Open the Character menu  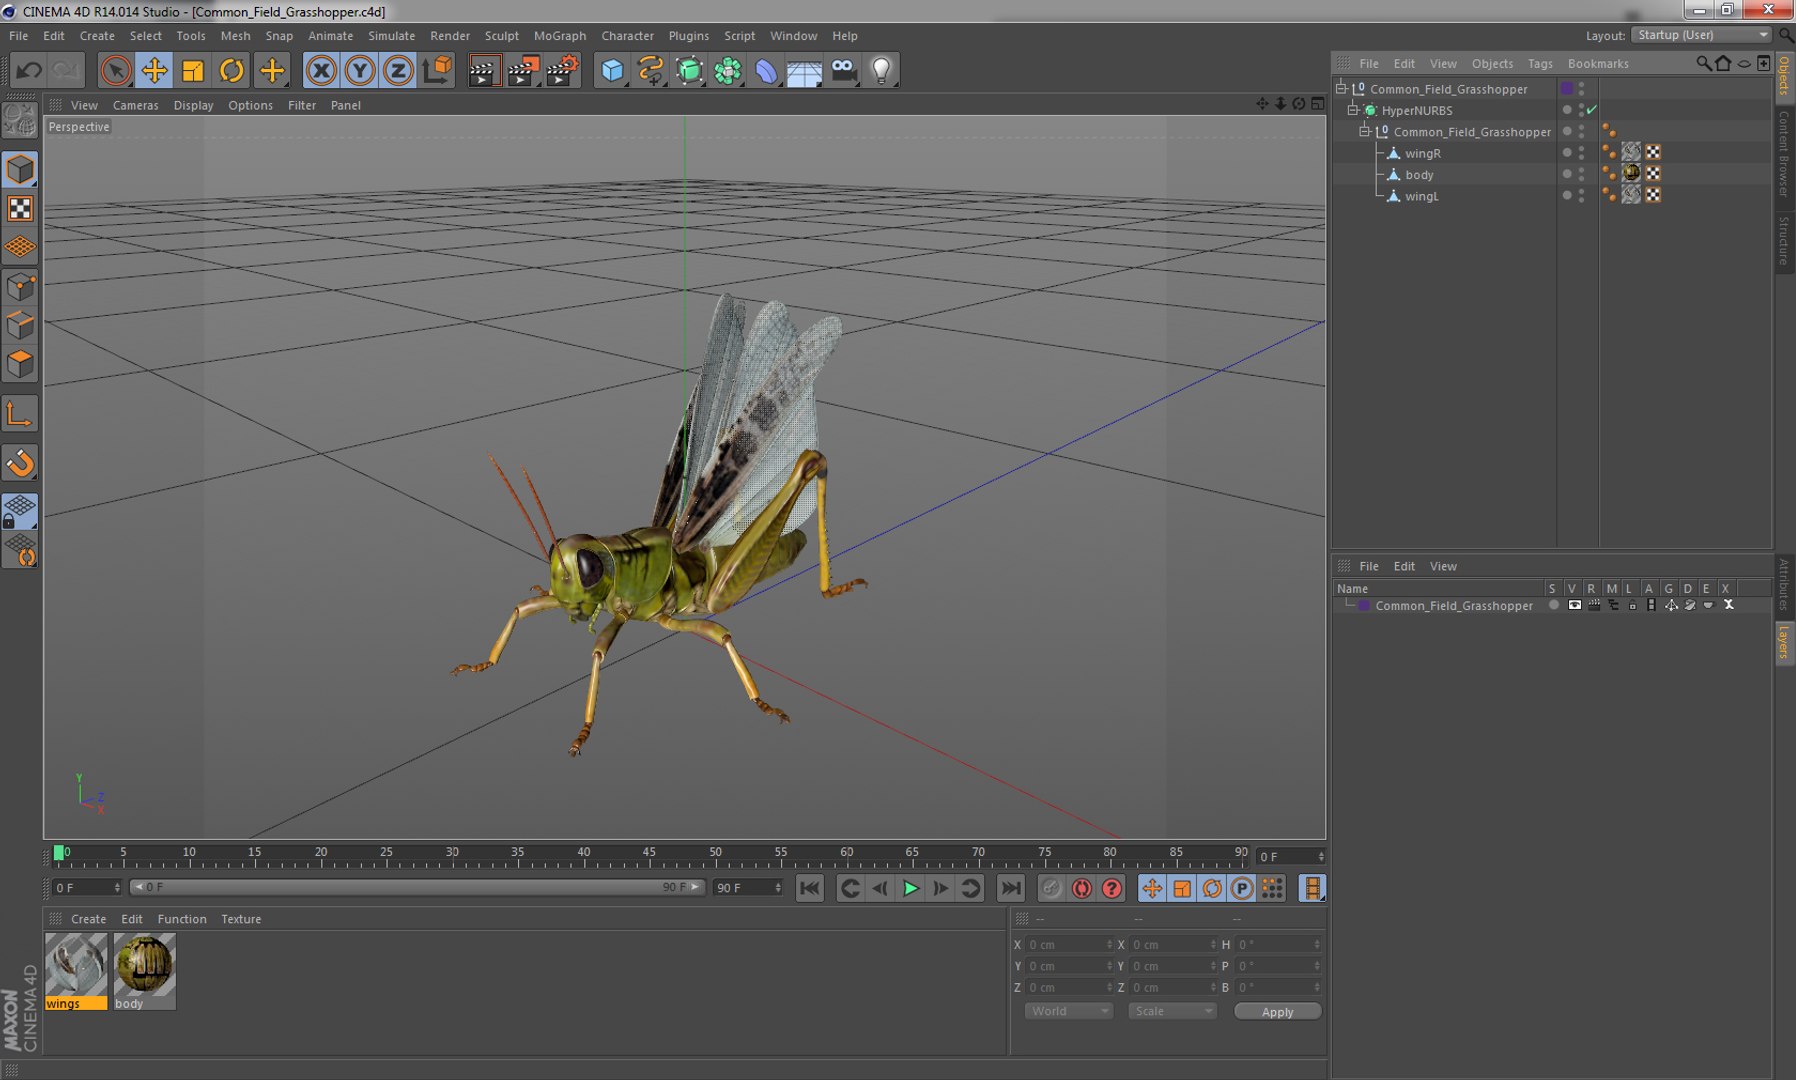coord(627,35)
